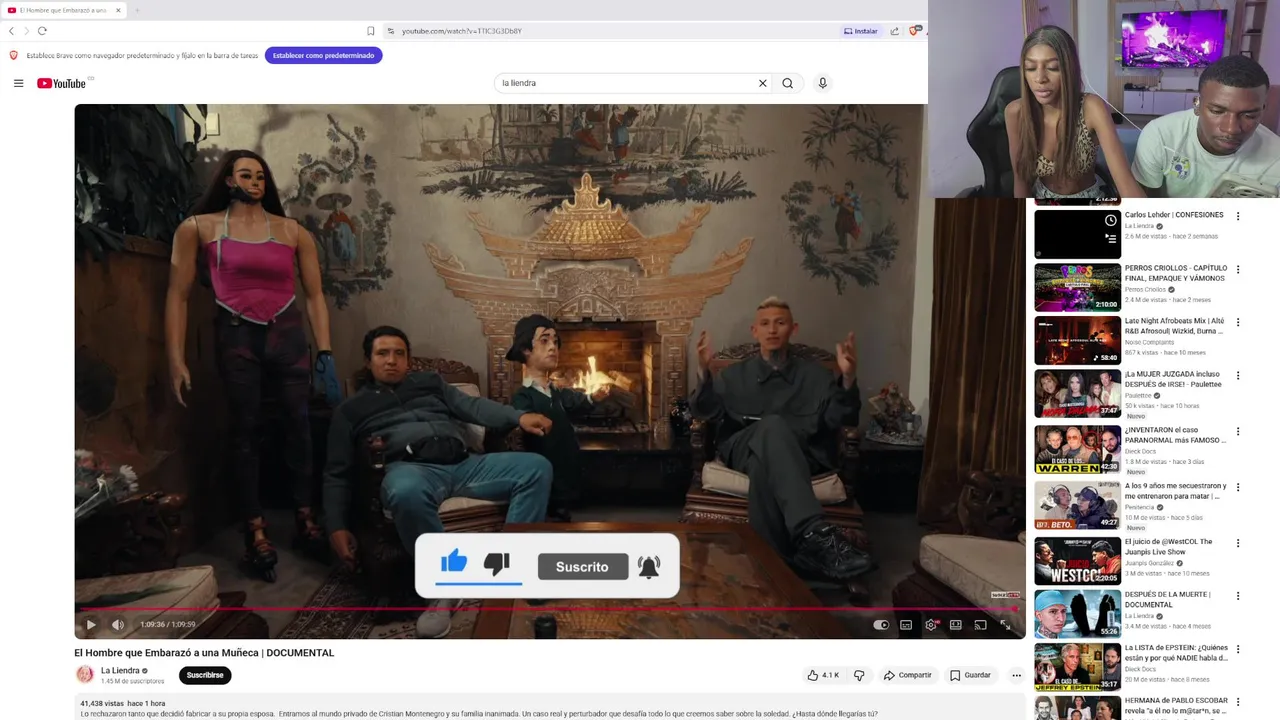Screen dimensions: 1280x720
Task: Open INVENTARON el caso PARANORMAL video
Action: pos(1077,449)
